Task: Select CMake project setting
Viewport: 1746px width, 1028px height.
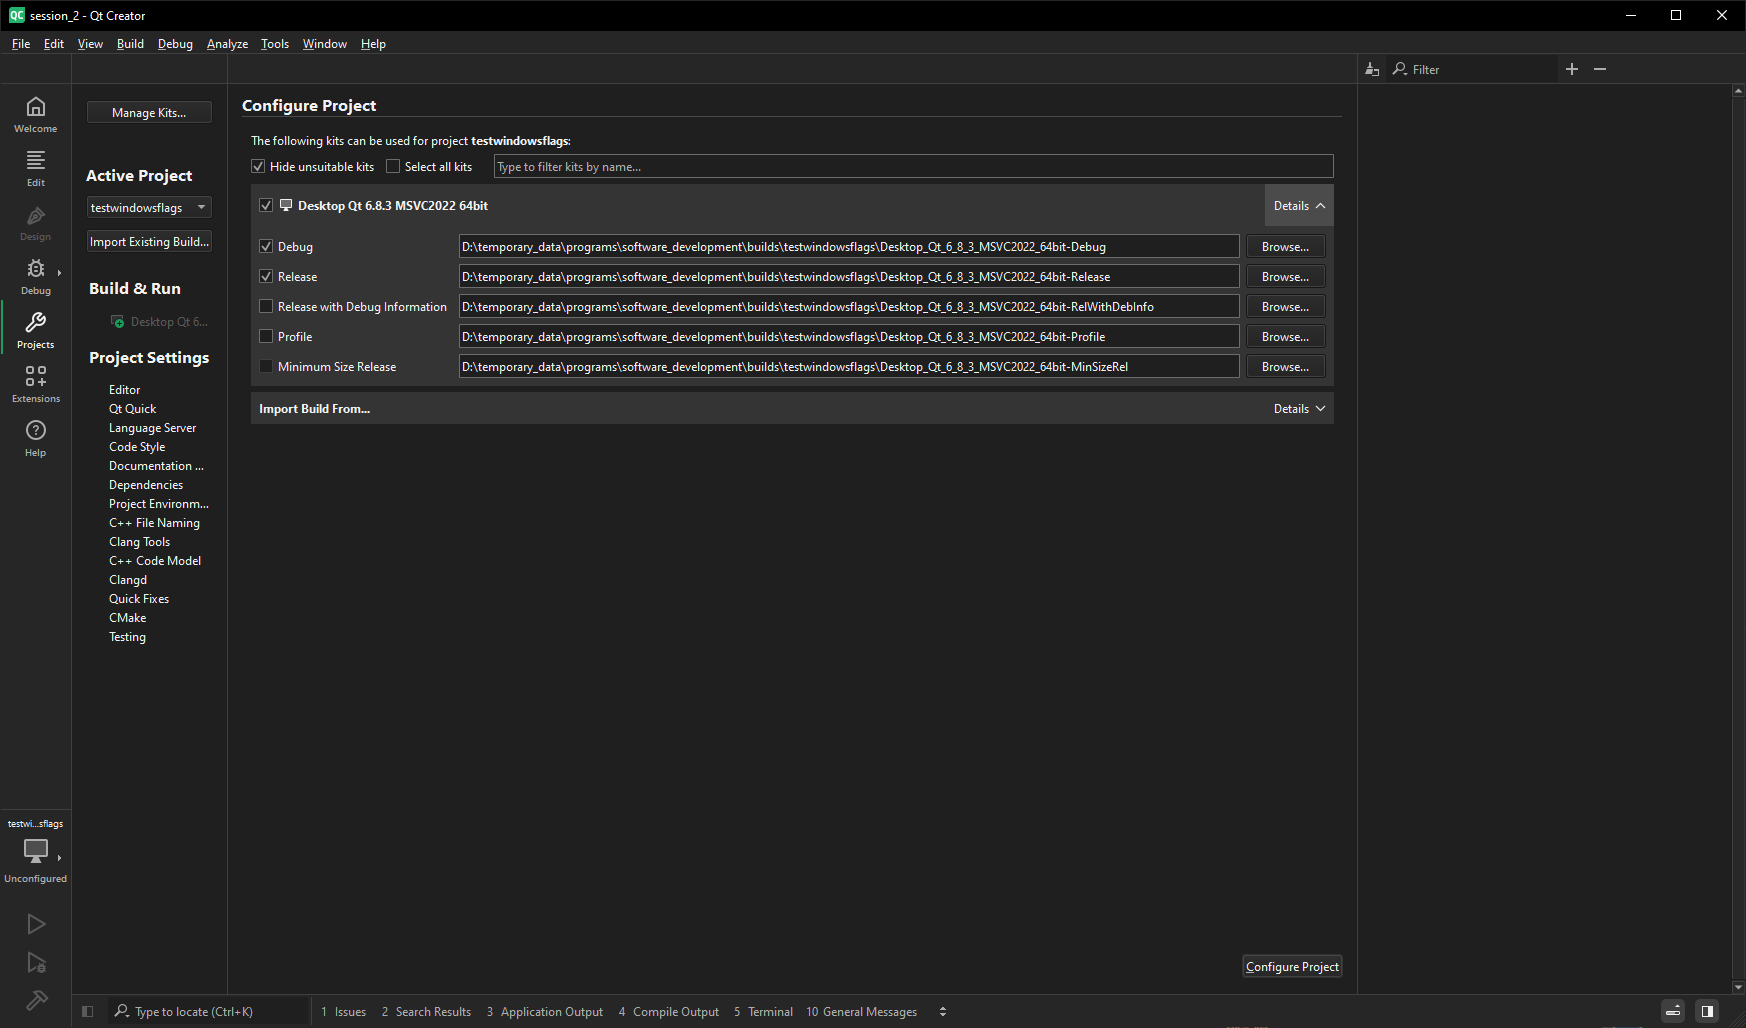Action: pos(127,617)
